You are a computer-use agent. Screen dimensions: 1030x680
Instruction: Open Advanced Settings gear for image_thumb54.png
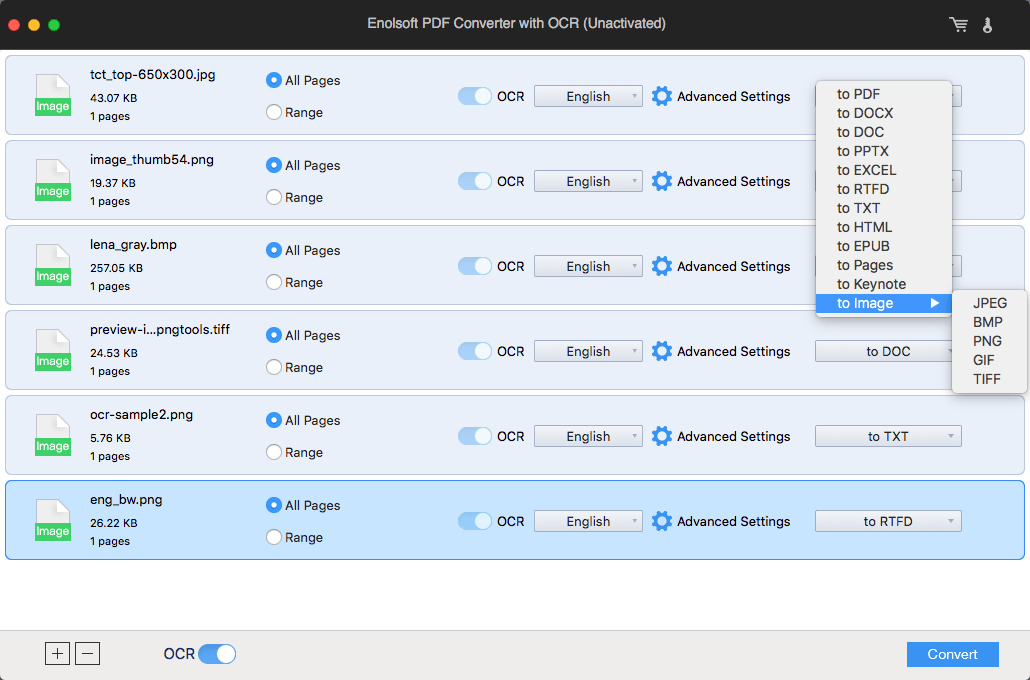point(661,181)
